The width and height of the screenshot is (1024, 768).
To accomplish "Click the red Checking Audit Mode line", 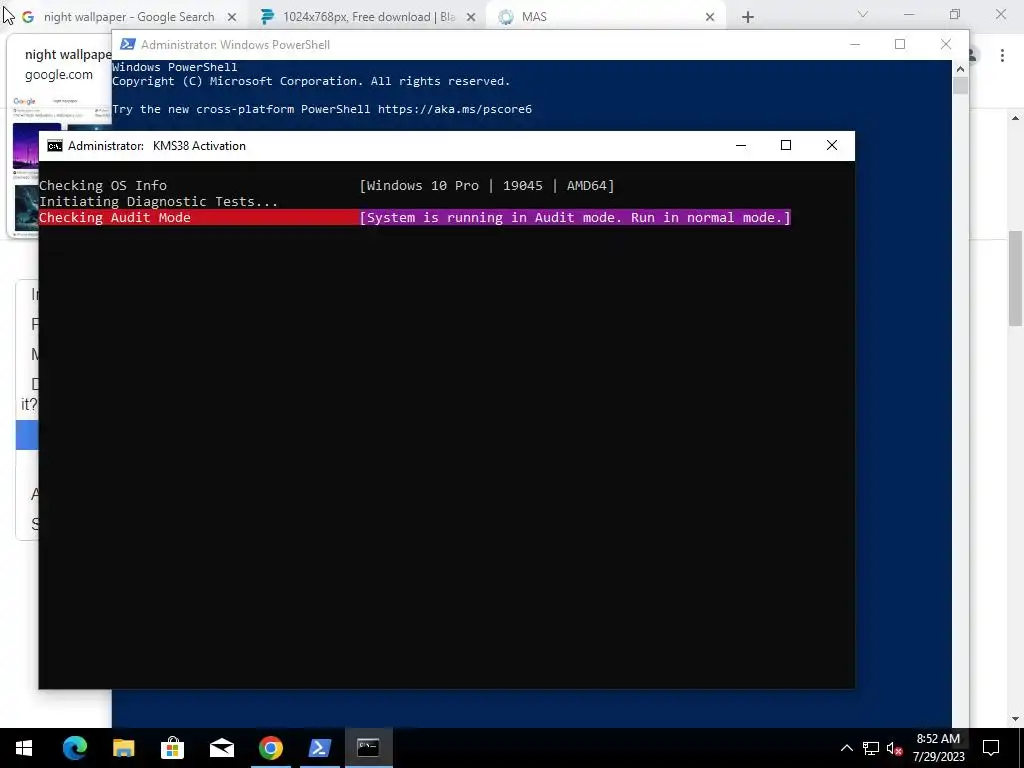I will pos(199,217).
